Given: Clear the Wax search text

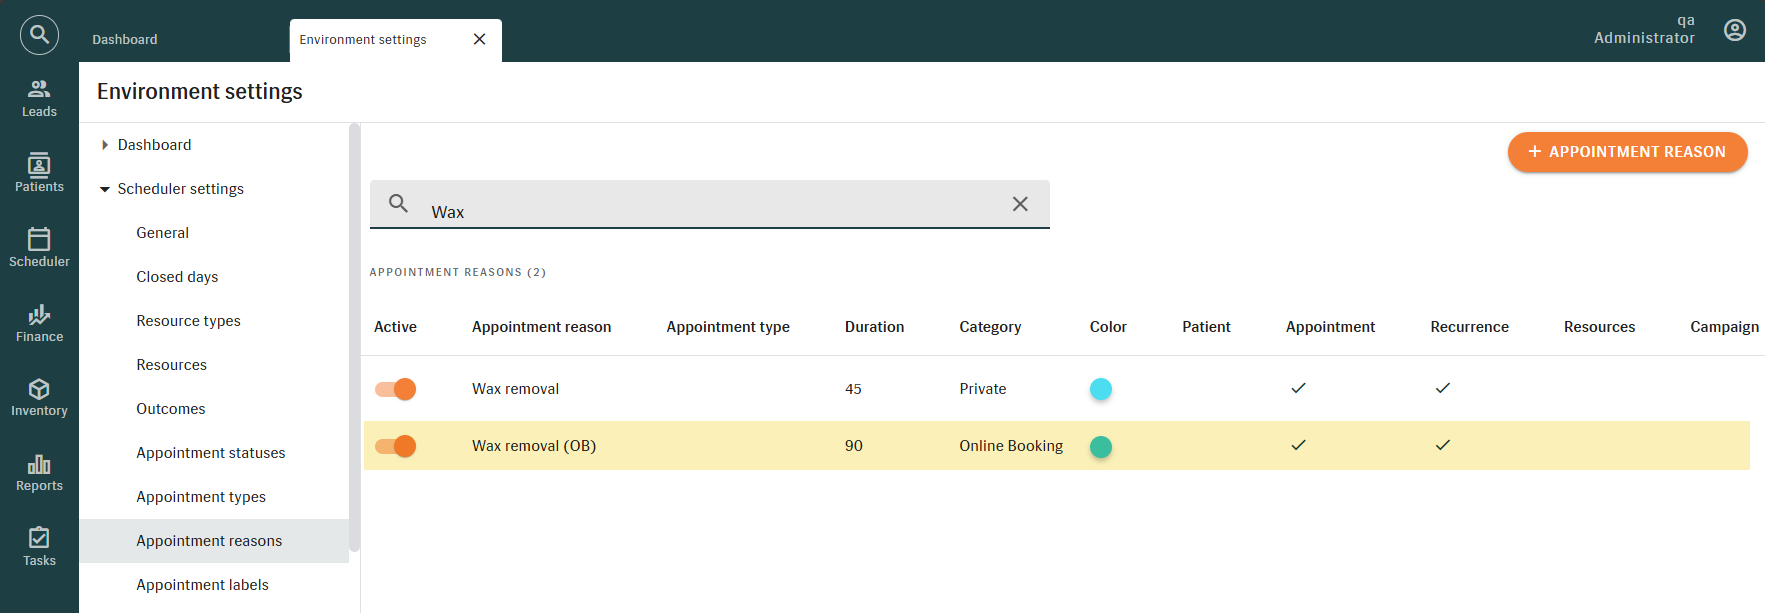Looking at the screenshot, I should (x=1020, y=204).
